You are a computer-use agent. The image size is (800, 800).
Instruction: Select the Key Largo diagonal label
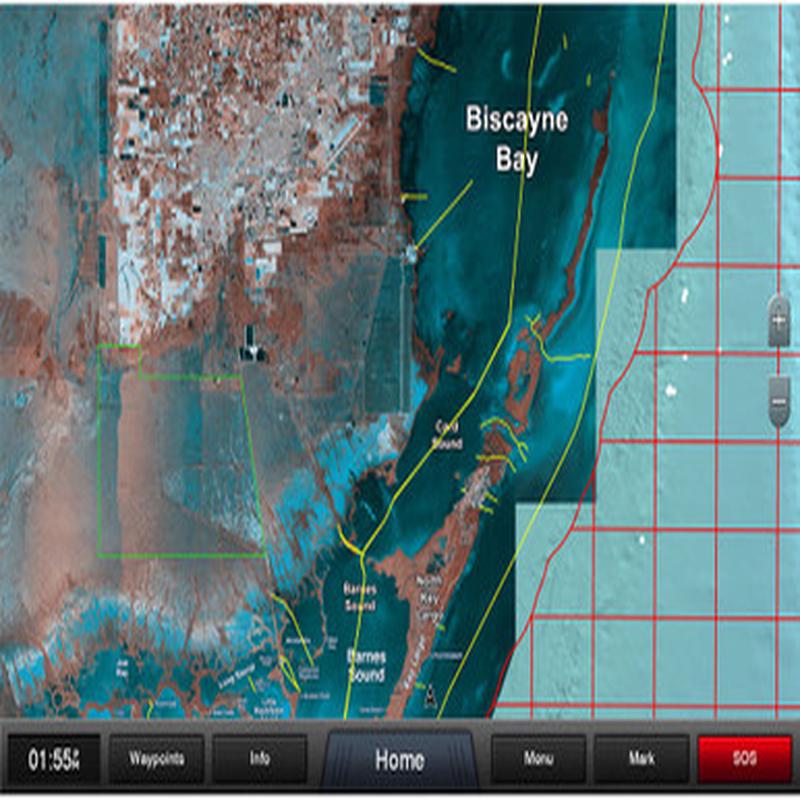click(414, 663)
